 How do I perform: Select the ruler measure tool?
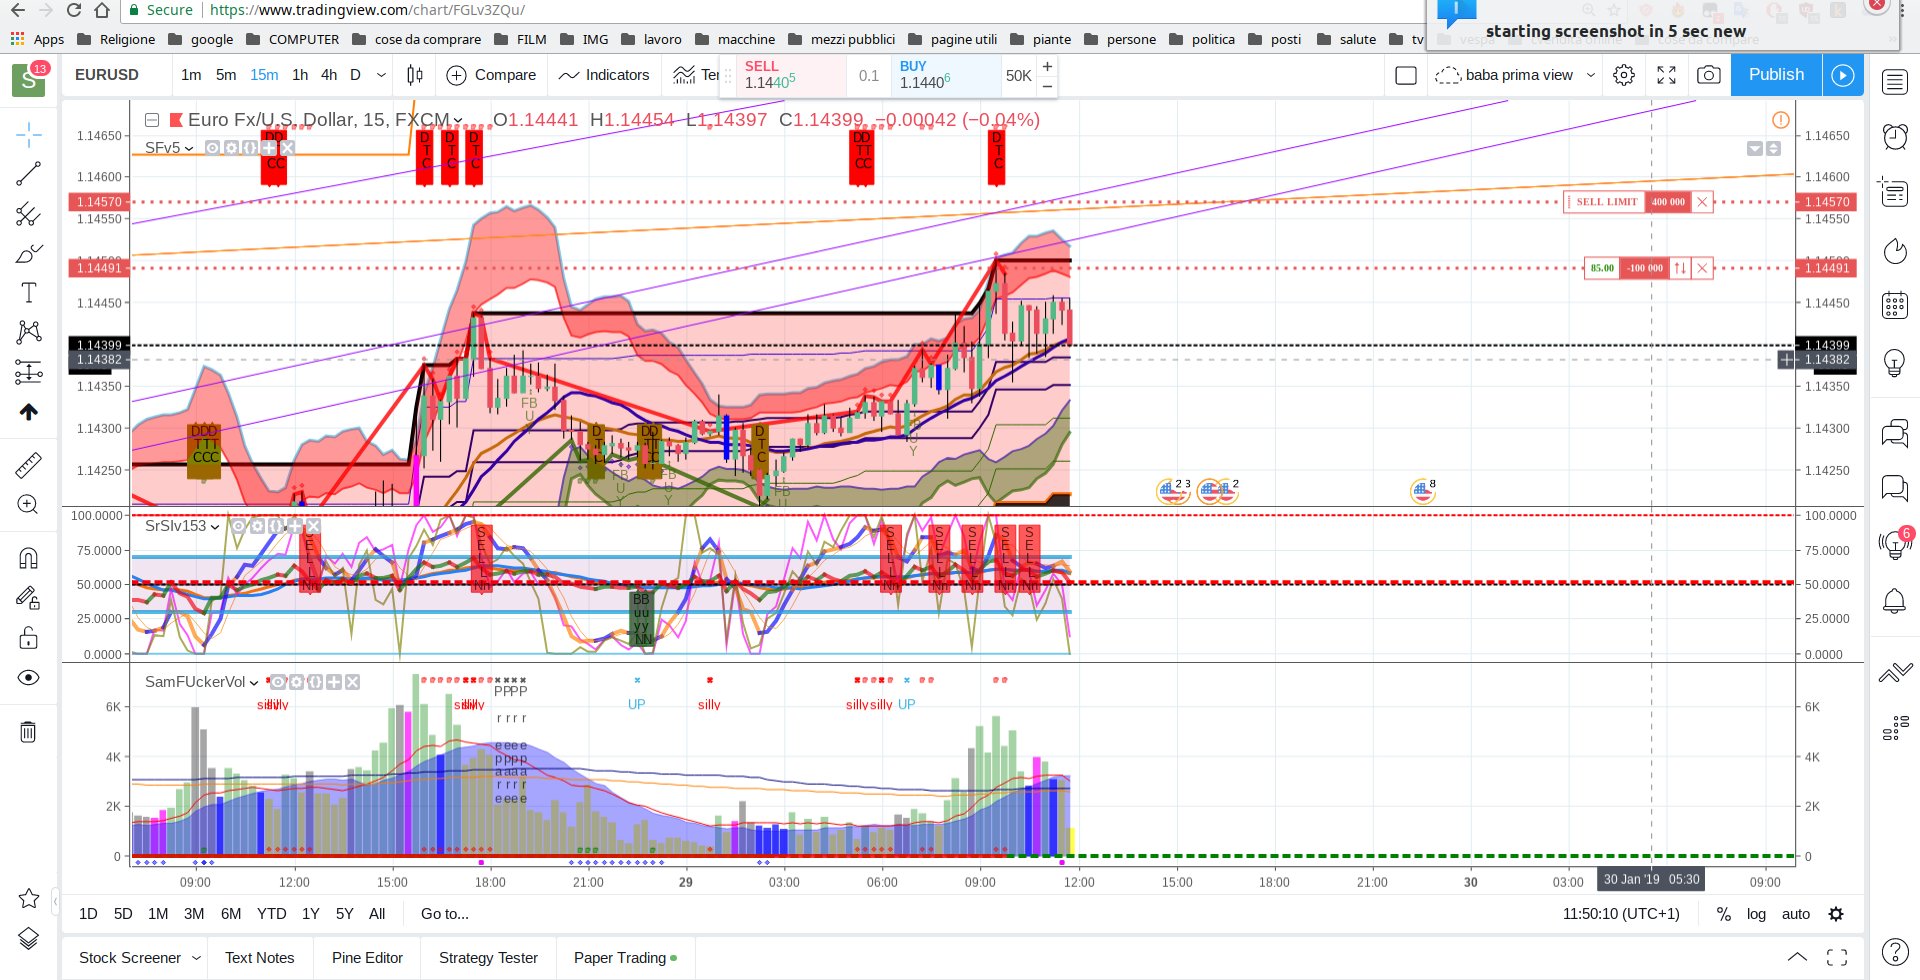(x=29, y=464)
